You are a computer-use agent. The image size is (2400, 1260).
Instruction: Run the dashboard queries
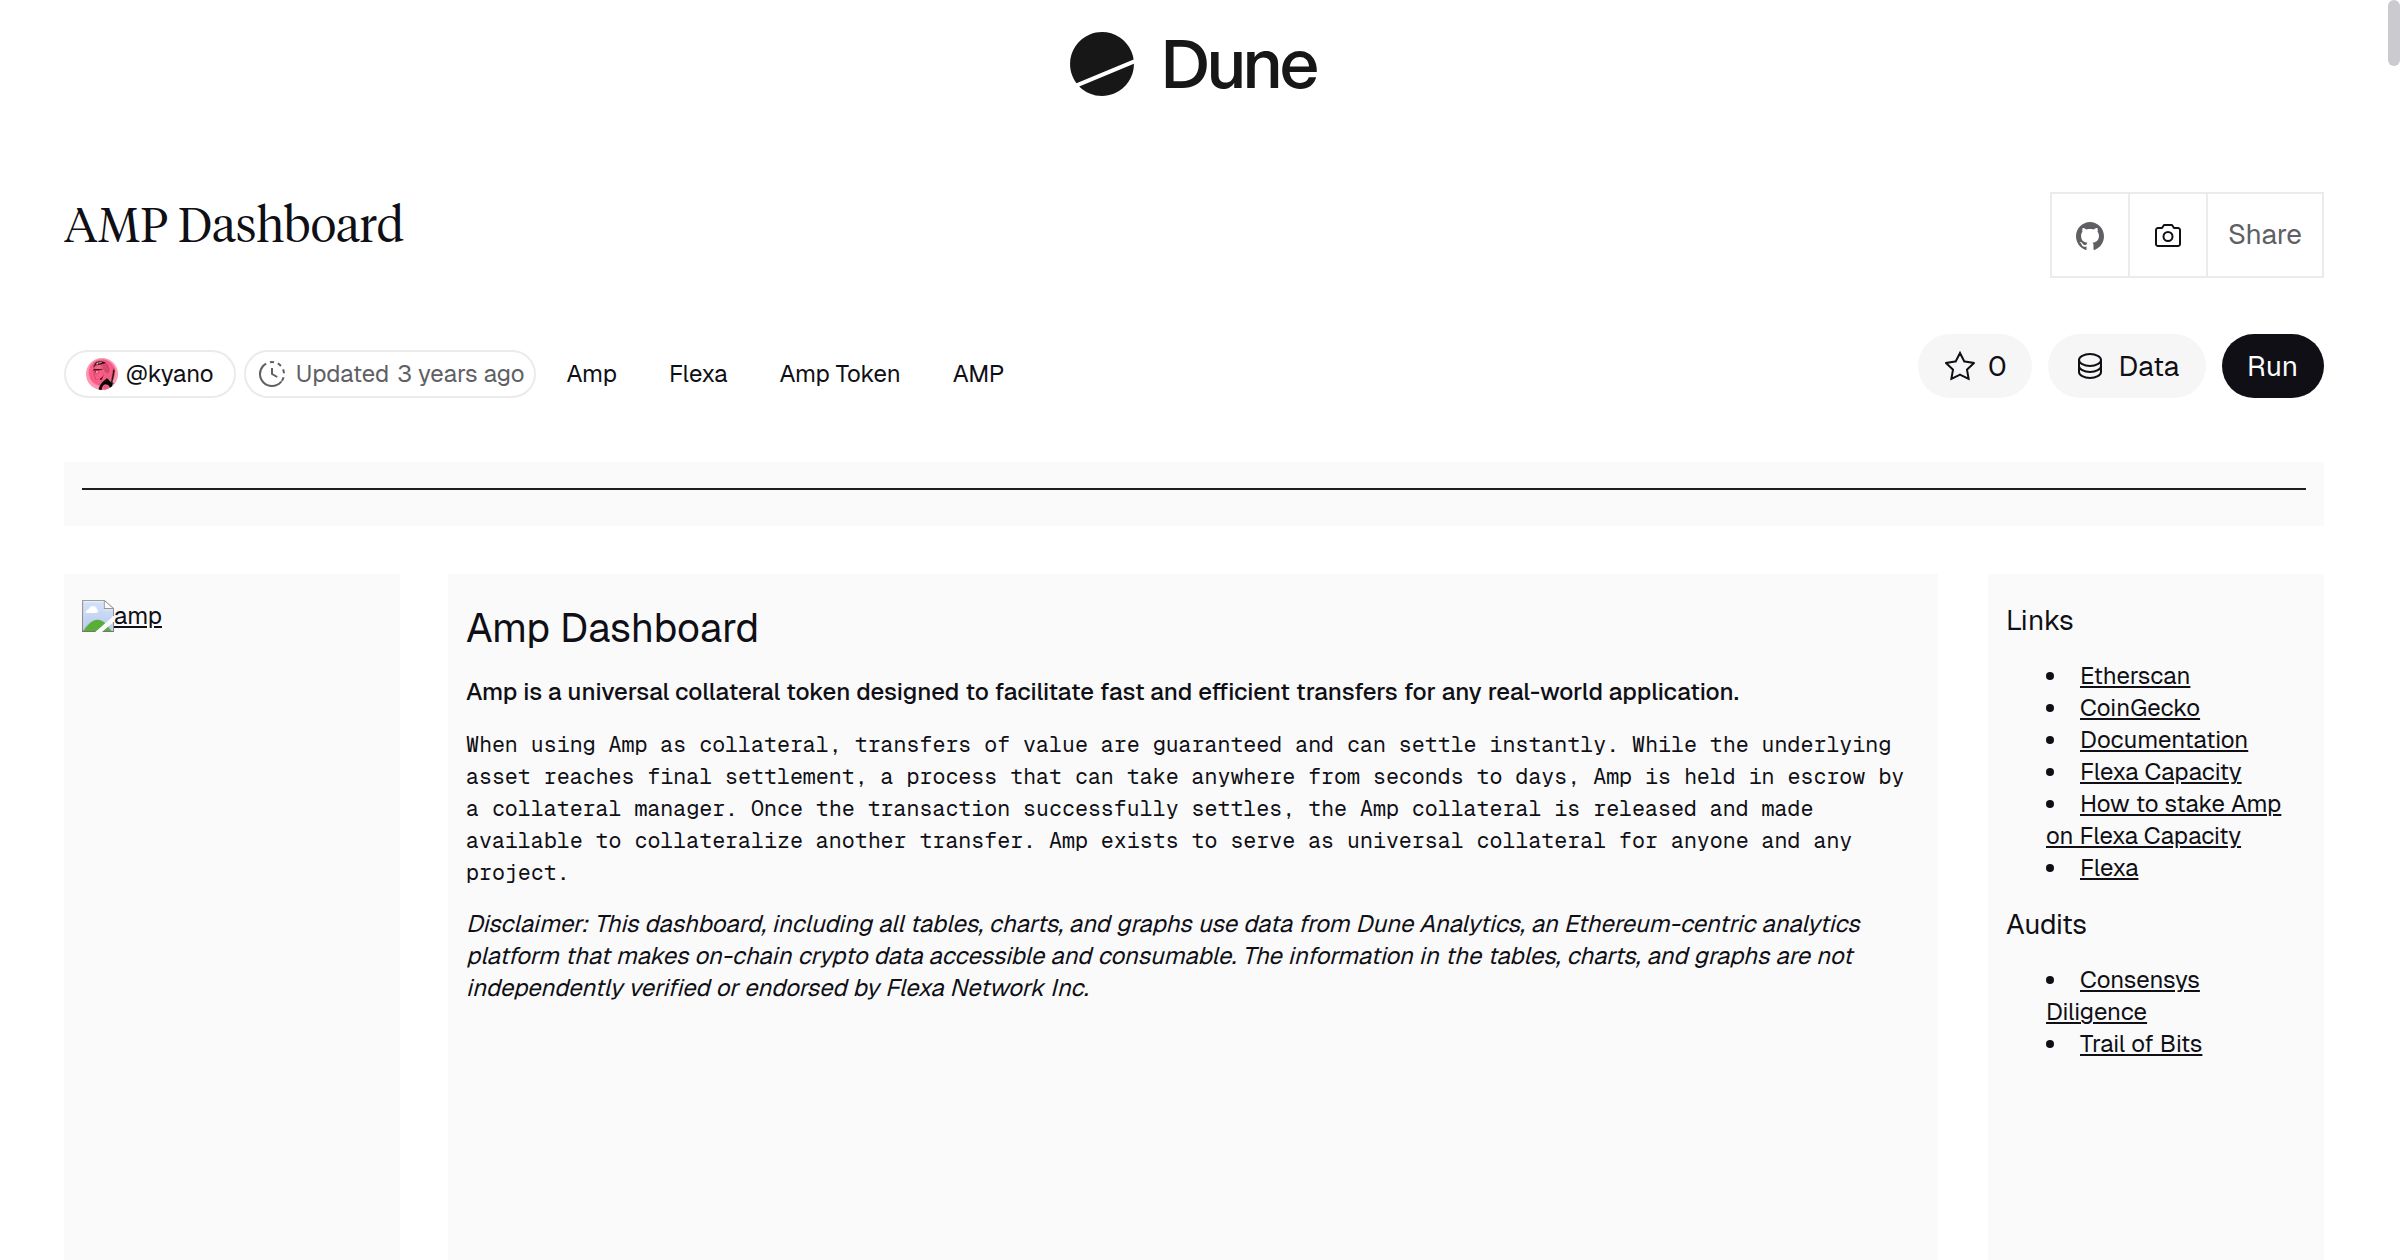coord(2272,366)
